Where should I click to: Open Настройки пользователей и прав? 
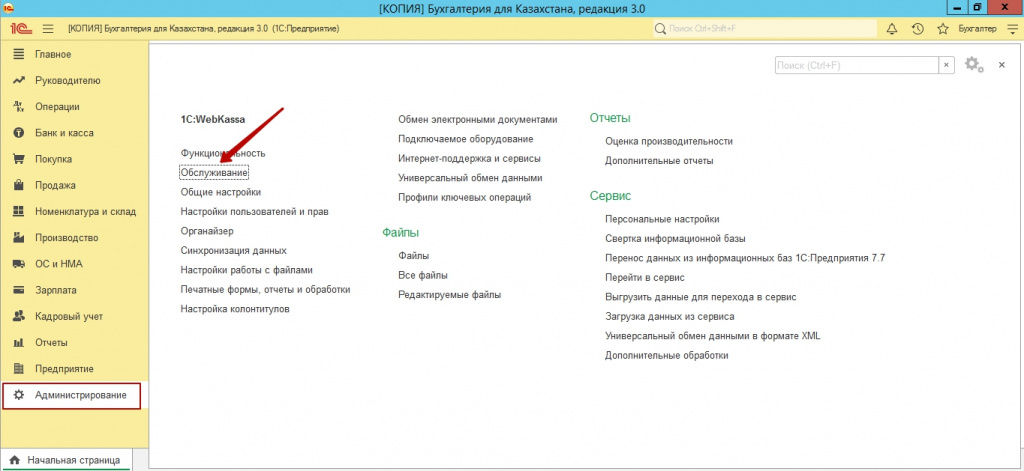255,212
